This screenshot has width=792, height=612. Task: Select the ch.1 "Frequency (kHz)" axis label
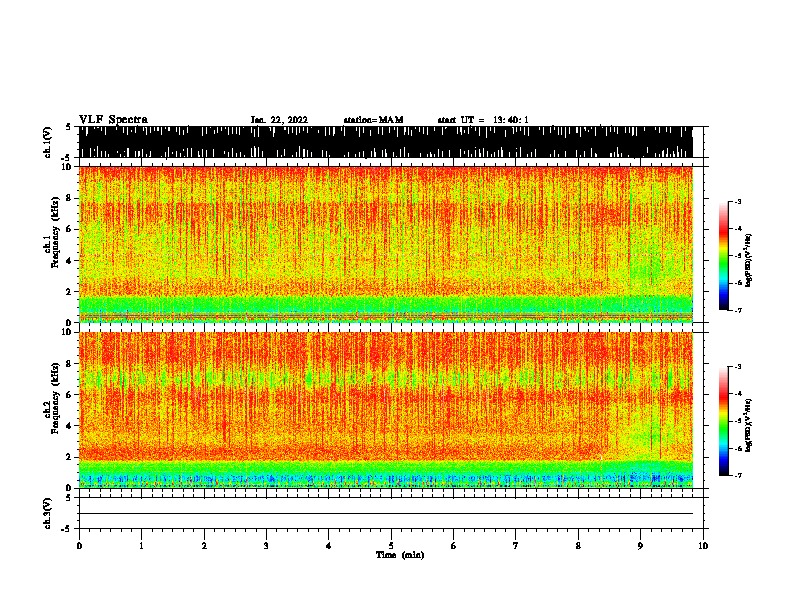pos(55,232)
